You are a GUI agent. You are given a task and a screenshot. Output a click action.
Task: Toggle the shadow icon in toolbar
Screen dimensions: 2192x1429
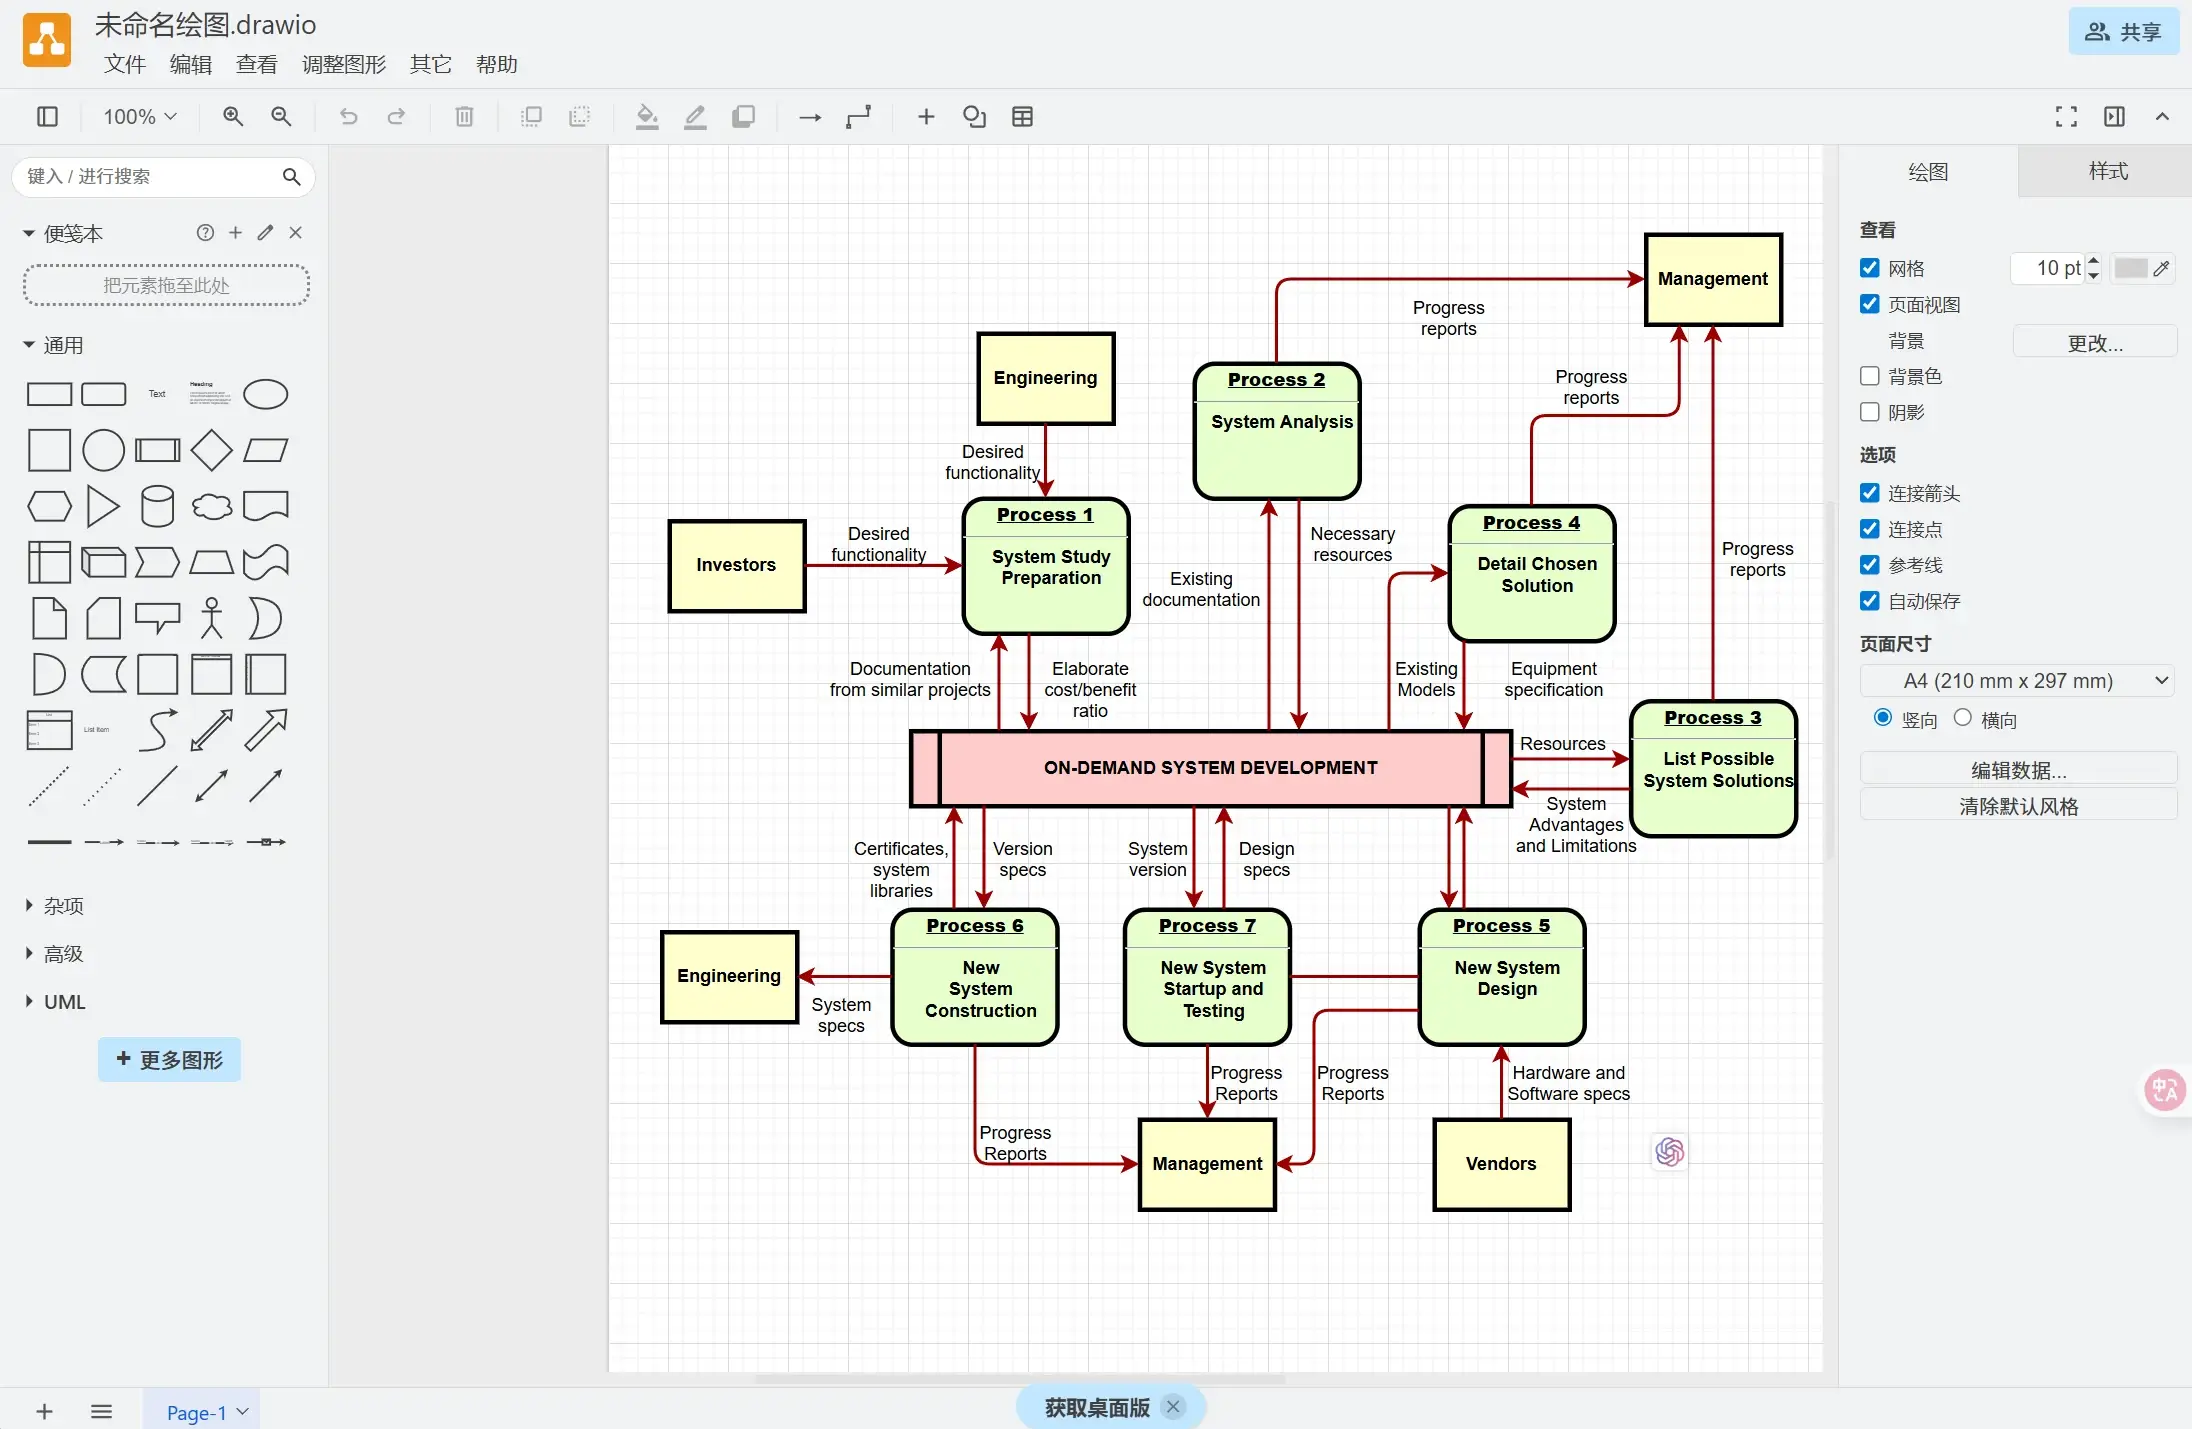click(743, 117)
